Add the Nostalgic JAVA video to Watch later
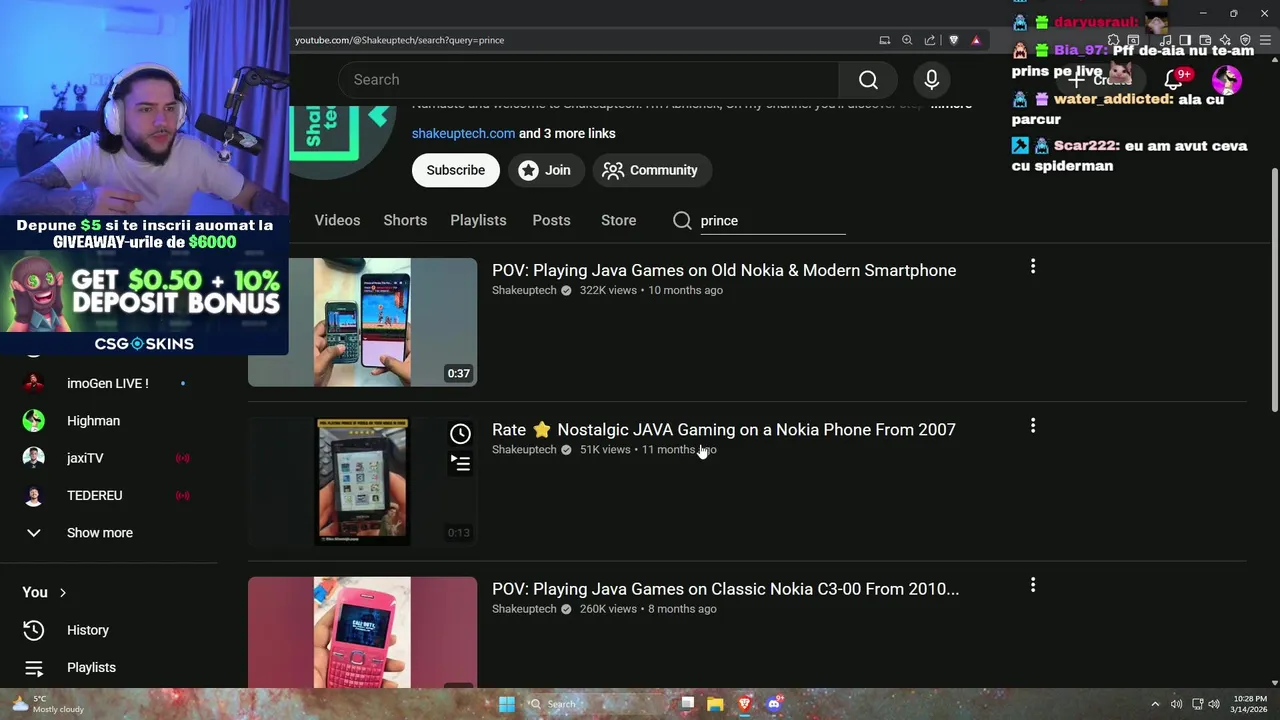Viewport: 1280px width, 720px height. pyautogui.click(x=460, y=434)
